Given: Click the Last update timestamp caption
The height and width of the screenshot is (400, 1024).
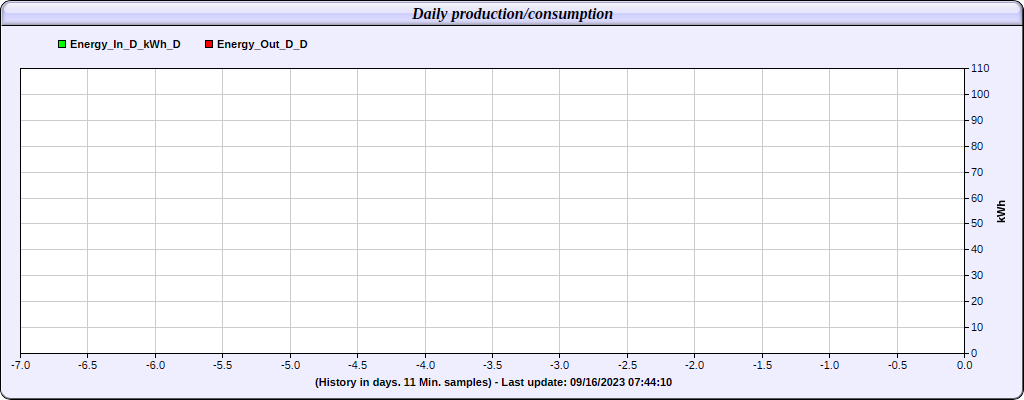Looking at the screenshot, I should point(493,382).
